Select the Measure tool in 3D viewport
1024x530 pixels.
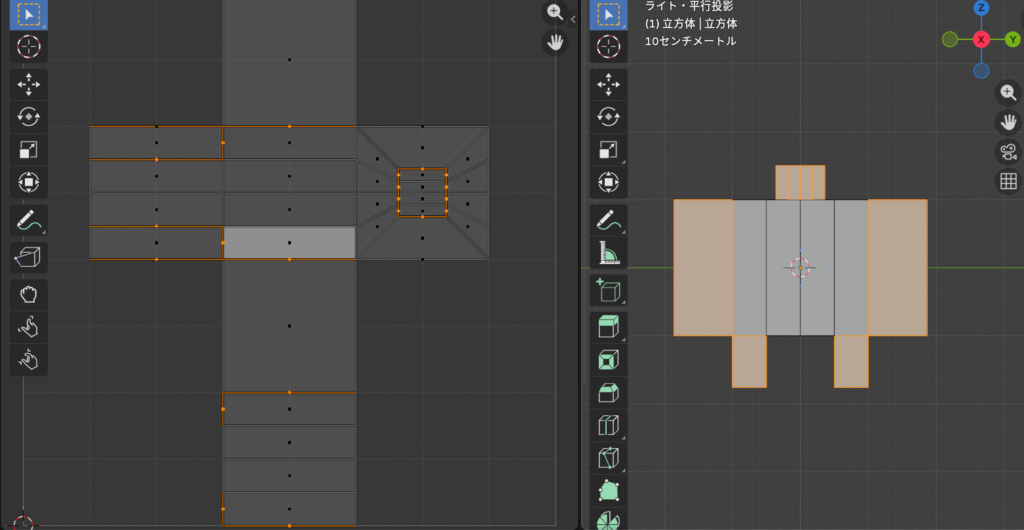(x=607, y=253)
